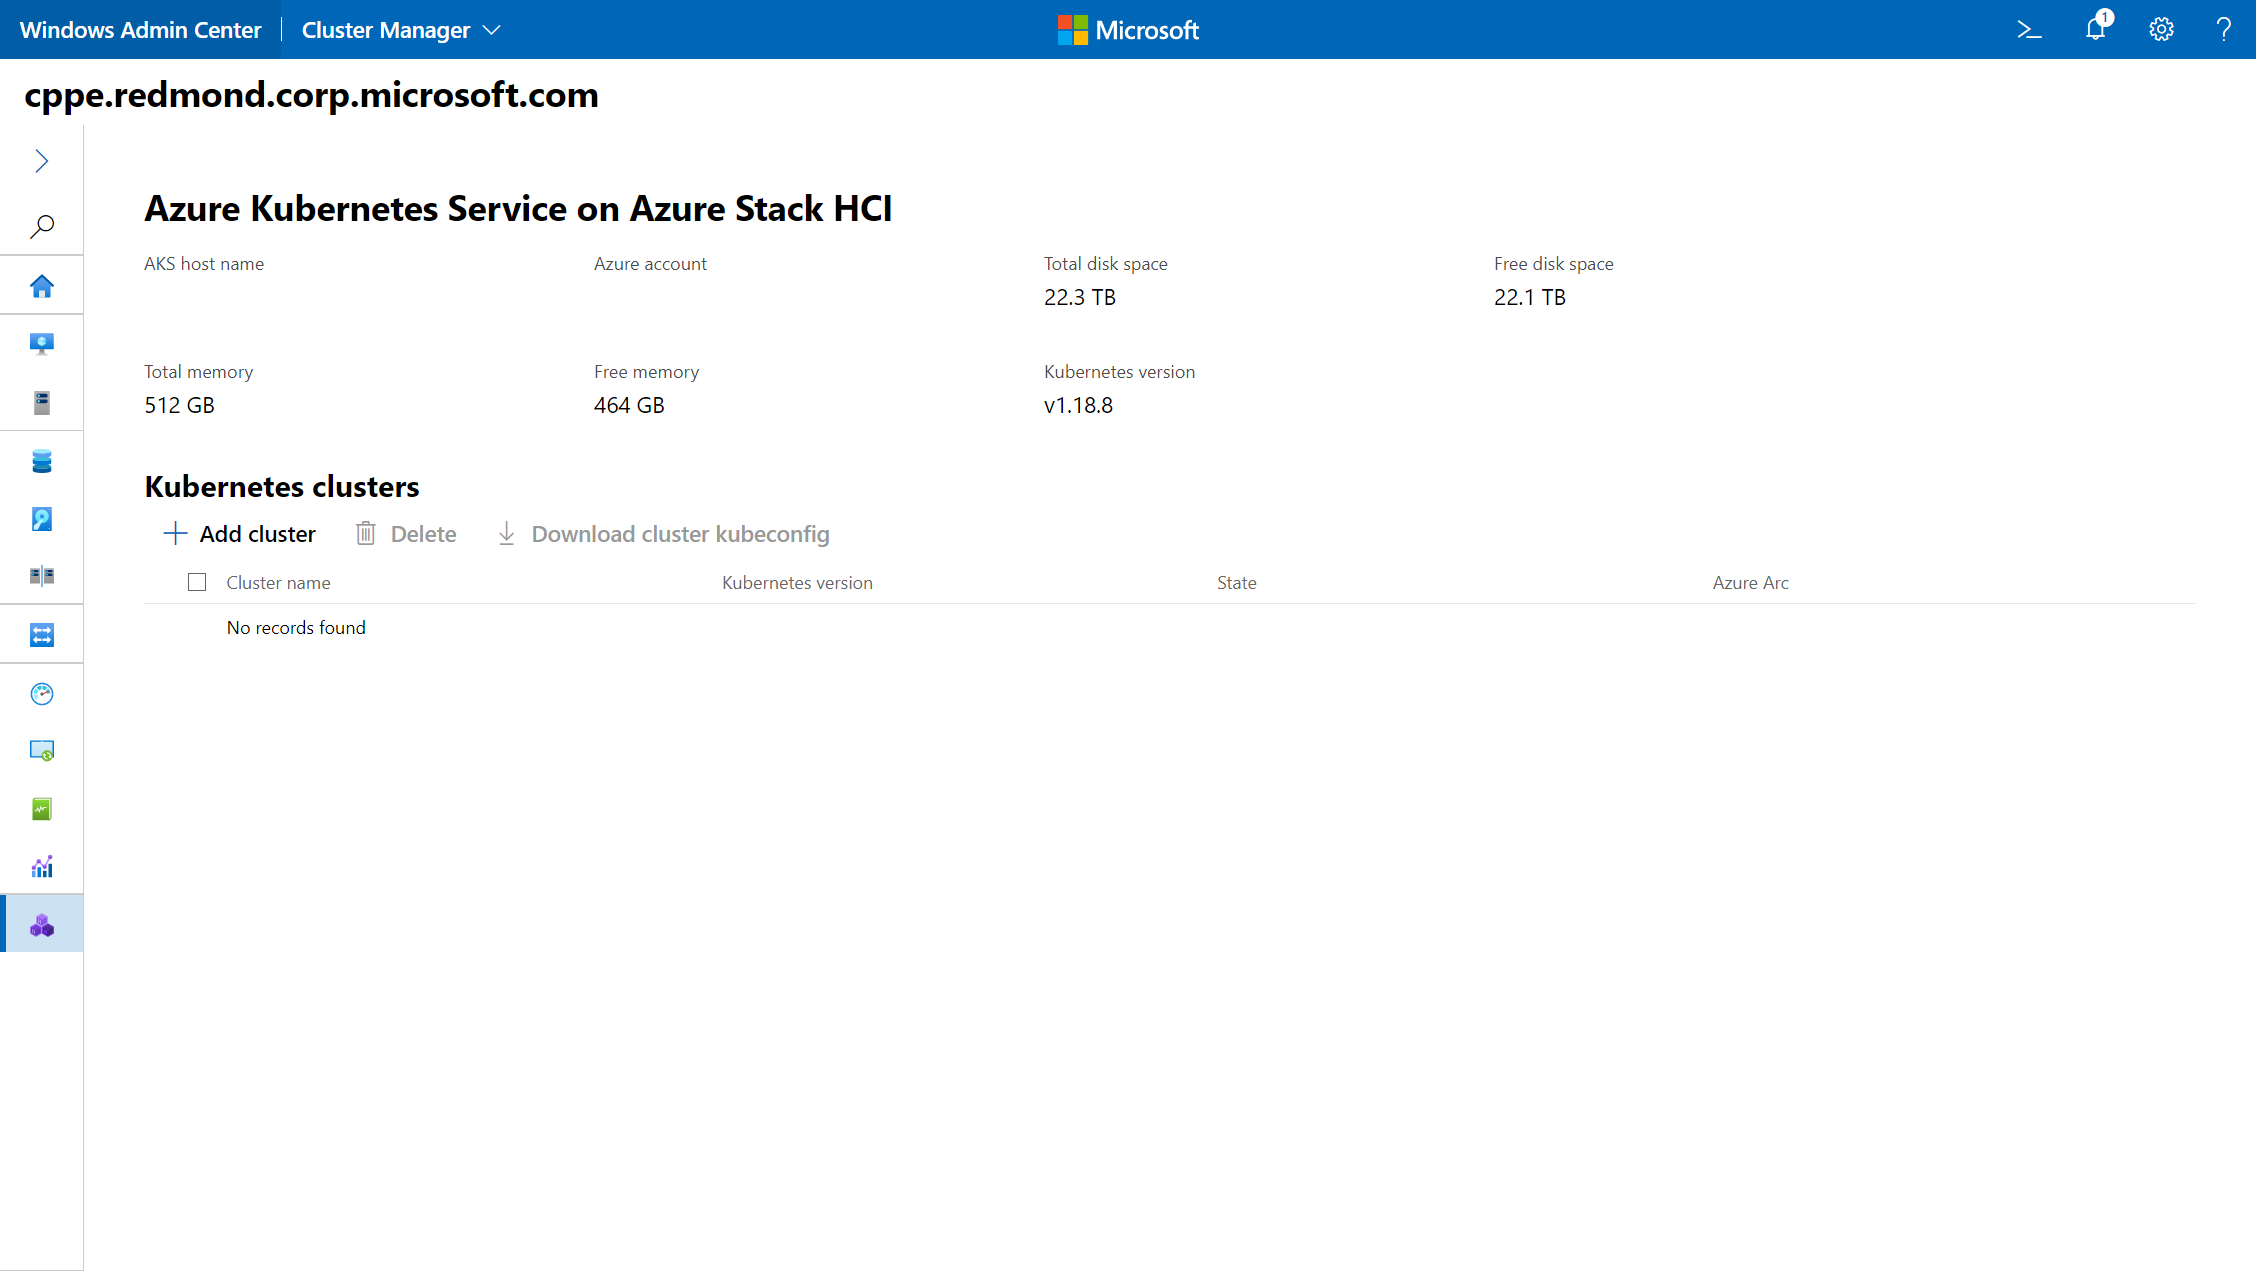Click the Microsoft logo in the header
This screenshot has width=2256, height=1271.
(1128, 30)
